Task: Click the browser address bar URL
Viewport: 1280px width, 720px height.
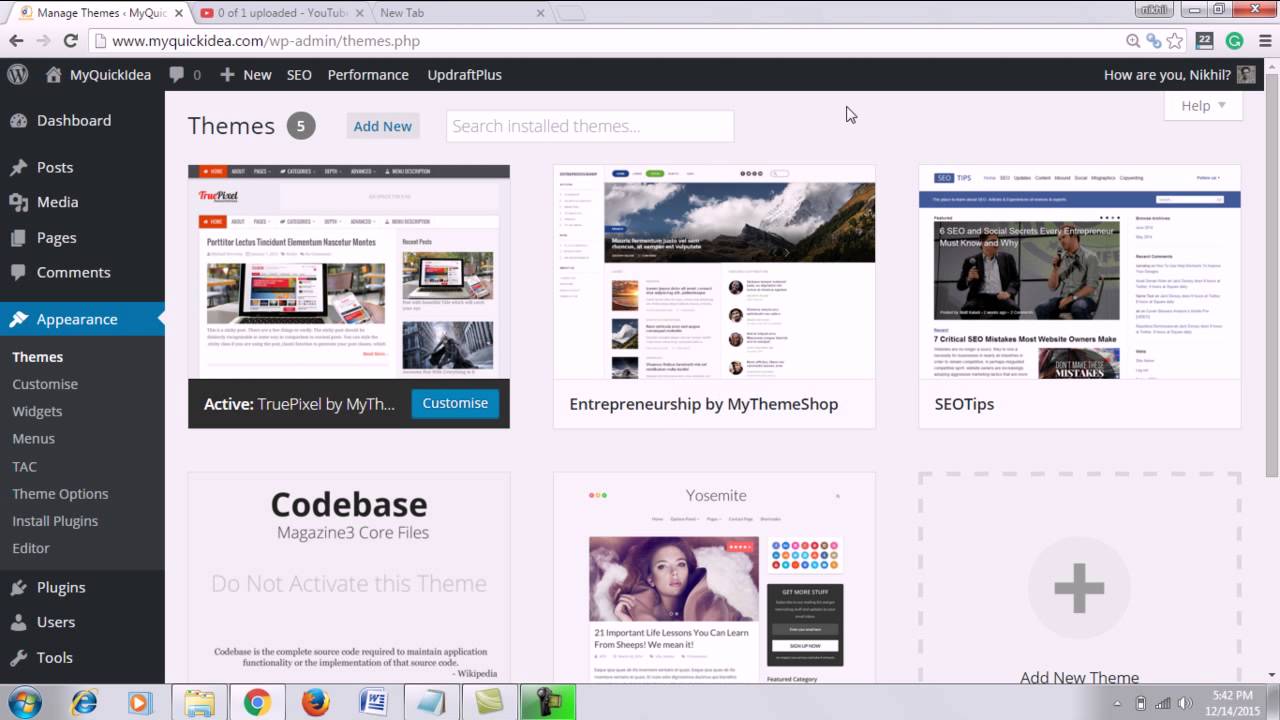Action: tap(266, 41)
